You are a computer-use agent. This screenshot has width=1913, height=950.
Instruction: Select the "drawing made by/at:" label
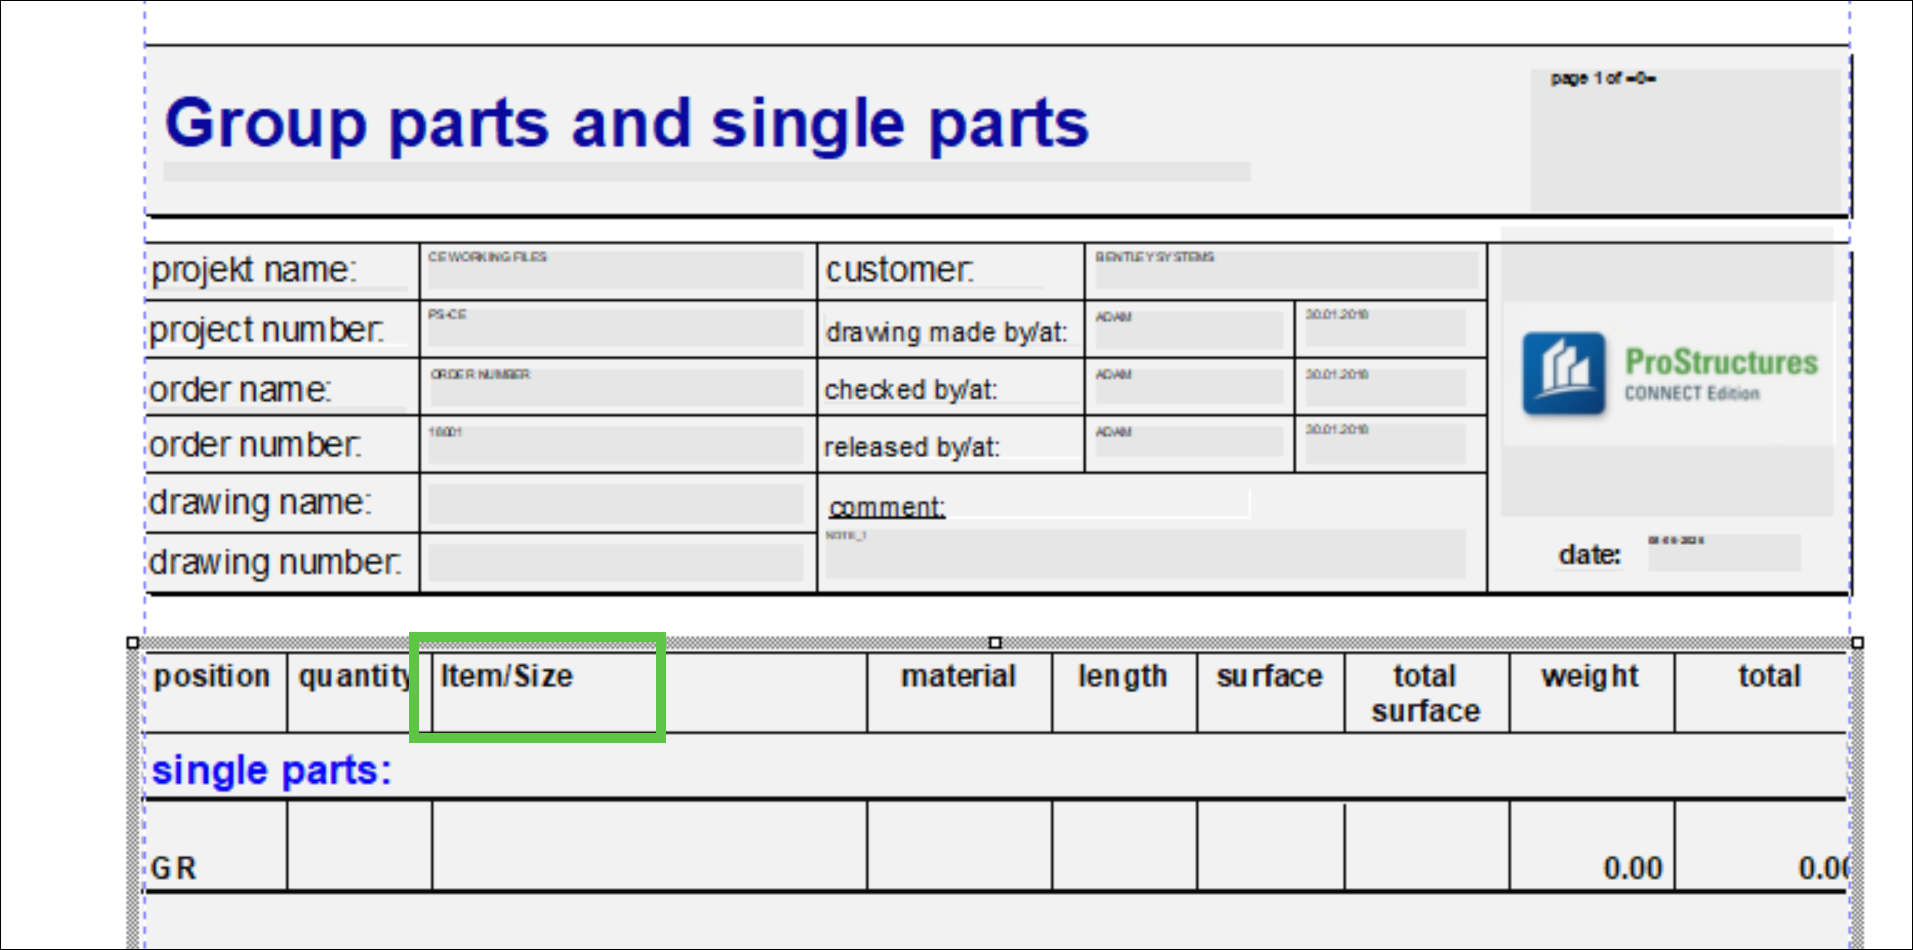point(947,332)
